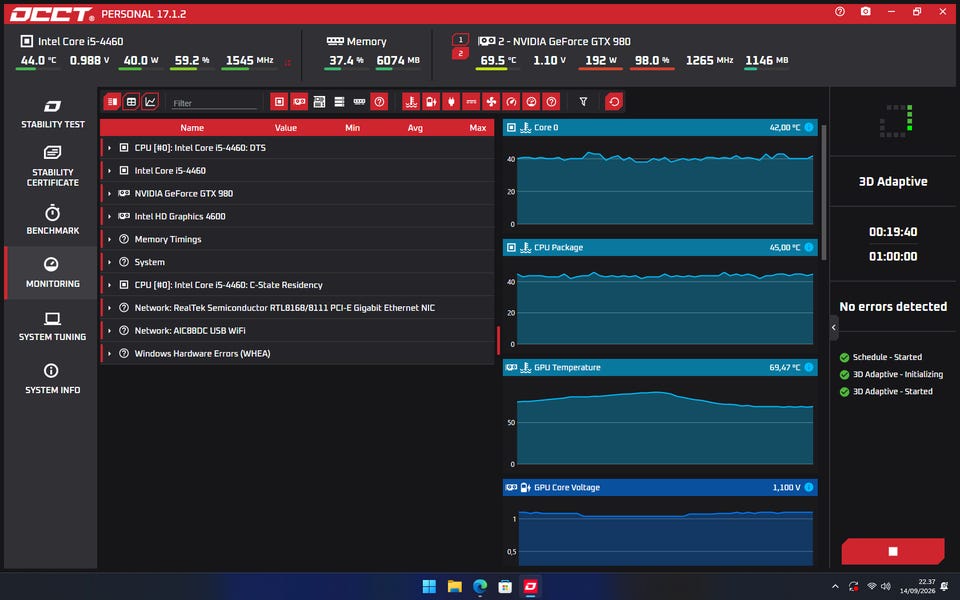Stop the running 3D Adaptive test

tap(893, 551)
